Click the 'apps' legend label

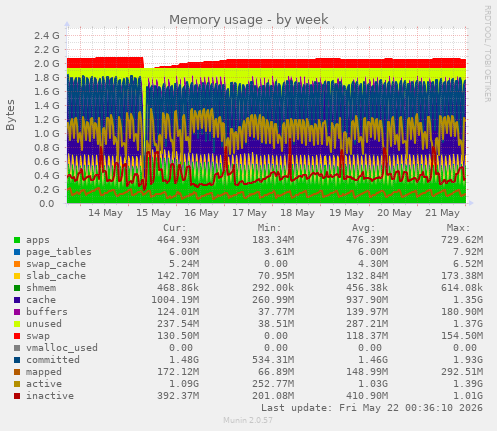[x=38, y=240]
